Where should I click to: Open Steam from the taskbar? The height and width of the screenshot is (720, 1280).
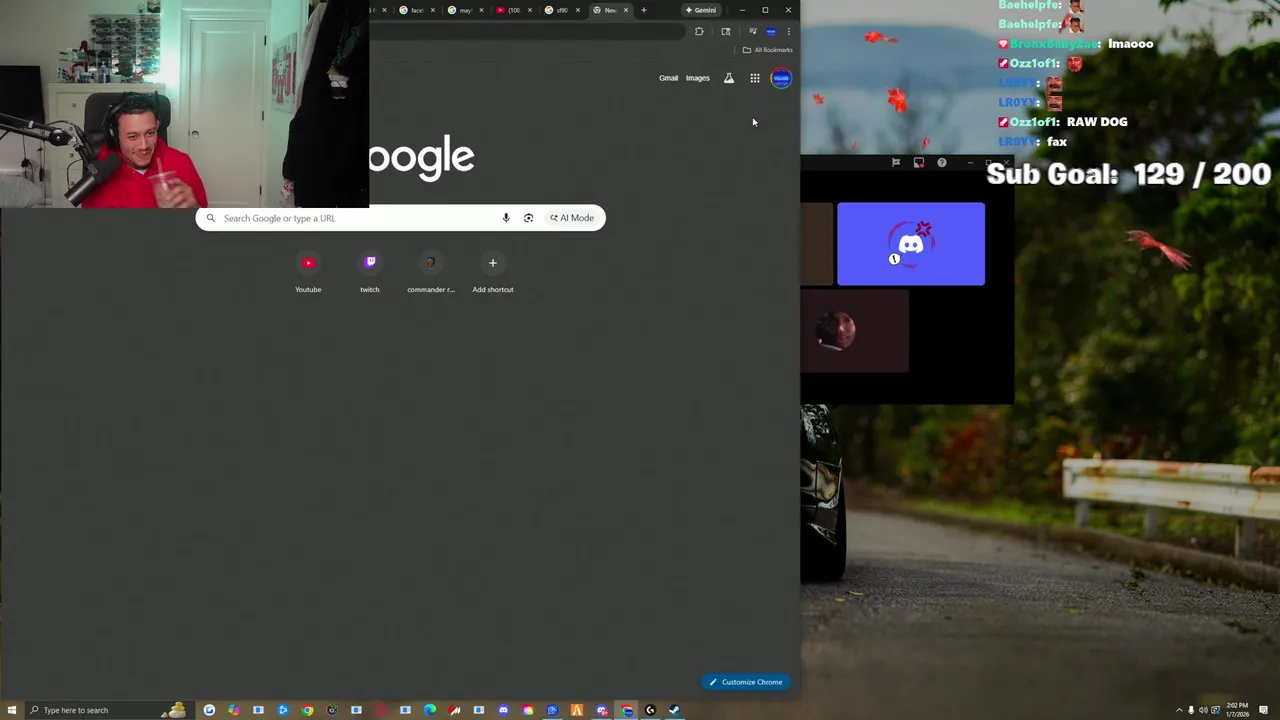click(x=674, y=710)
